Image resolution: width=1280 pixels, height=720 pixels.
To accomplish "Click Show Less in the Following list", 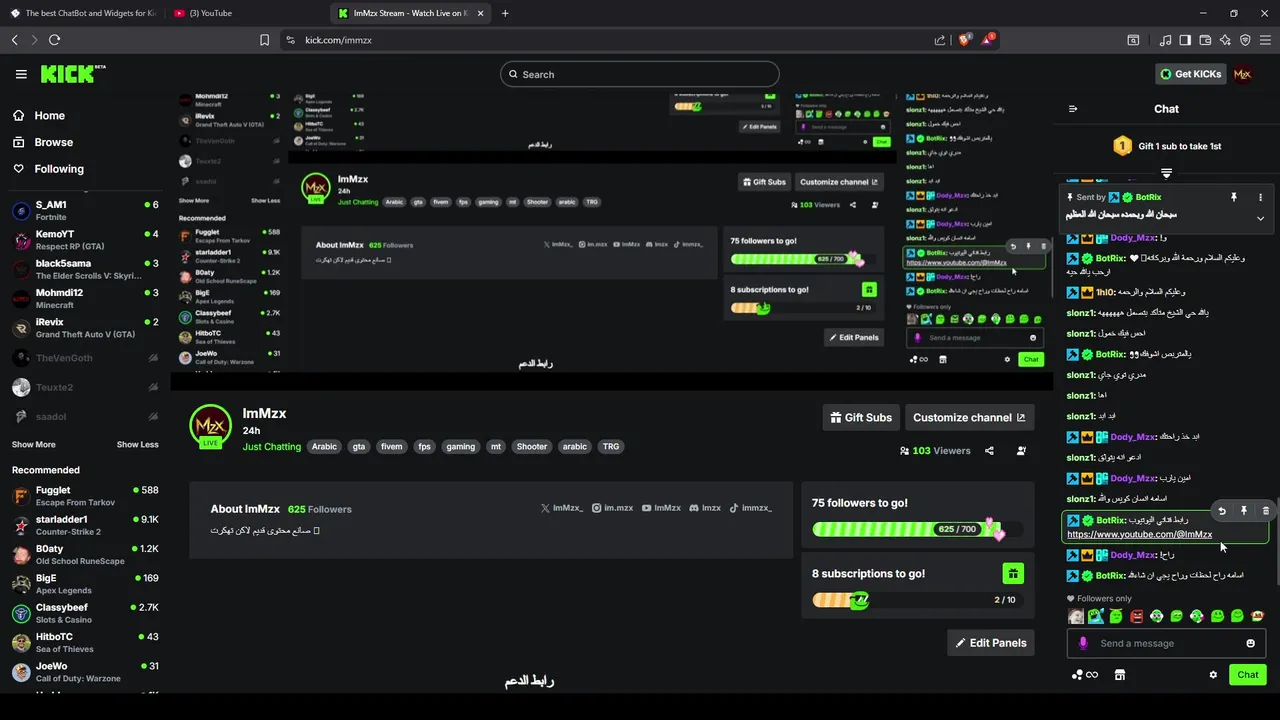I will click(x=137, y=444).
